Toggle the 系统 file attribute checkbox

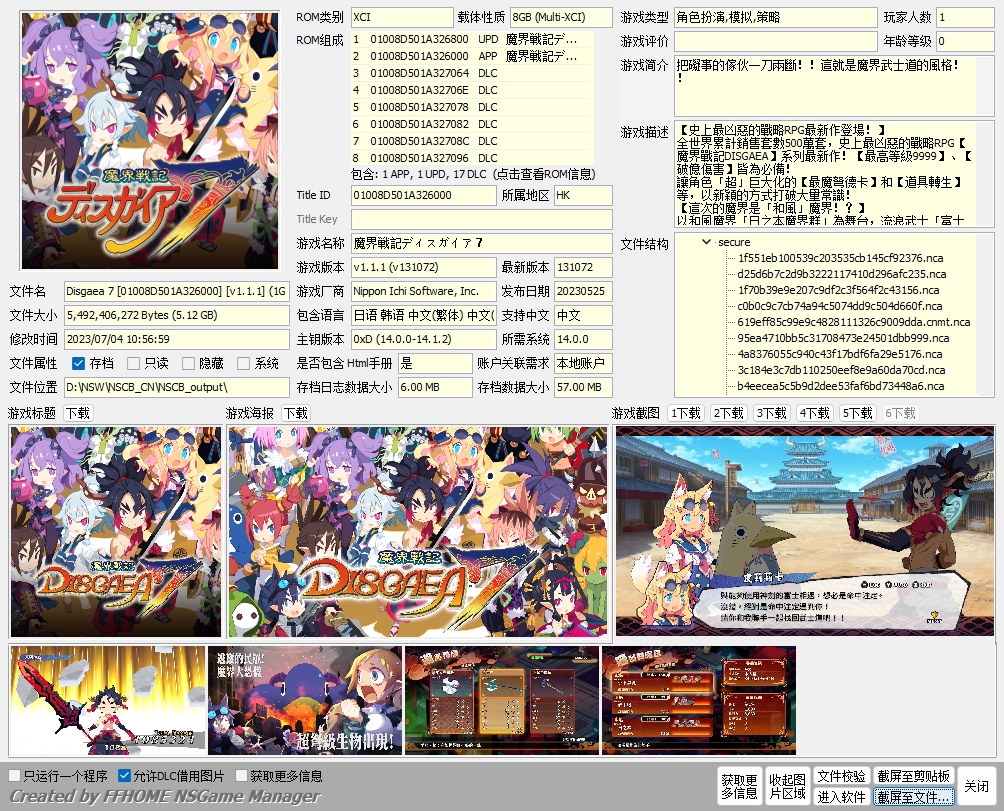click(x=243, y=364)
